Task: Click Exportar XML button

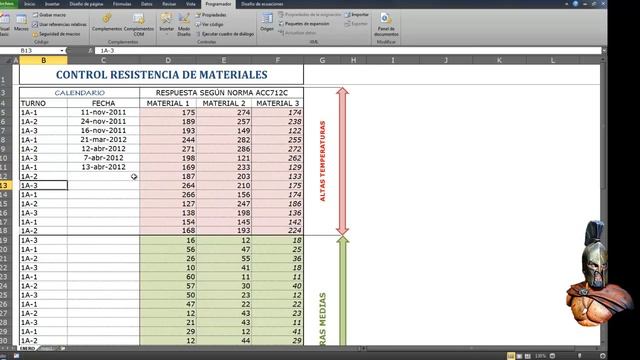Action: 356,24
